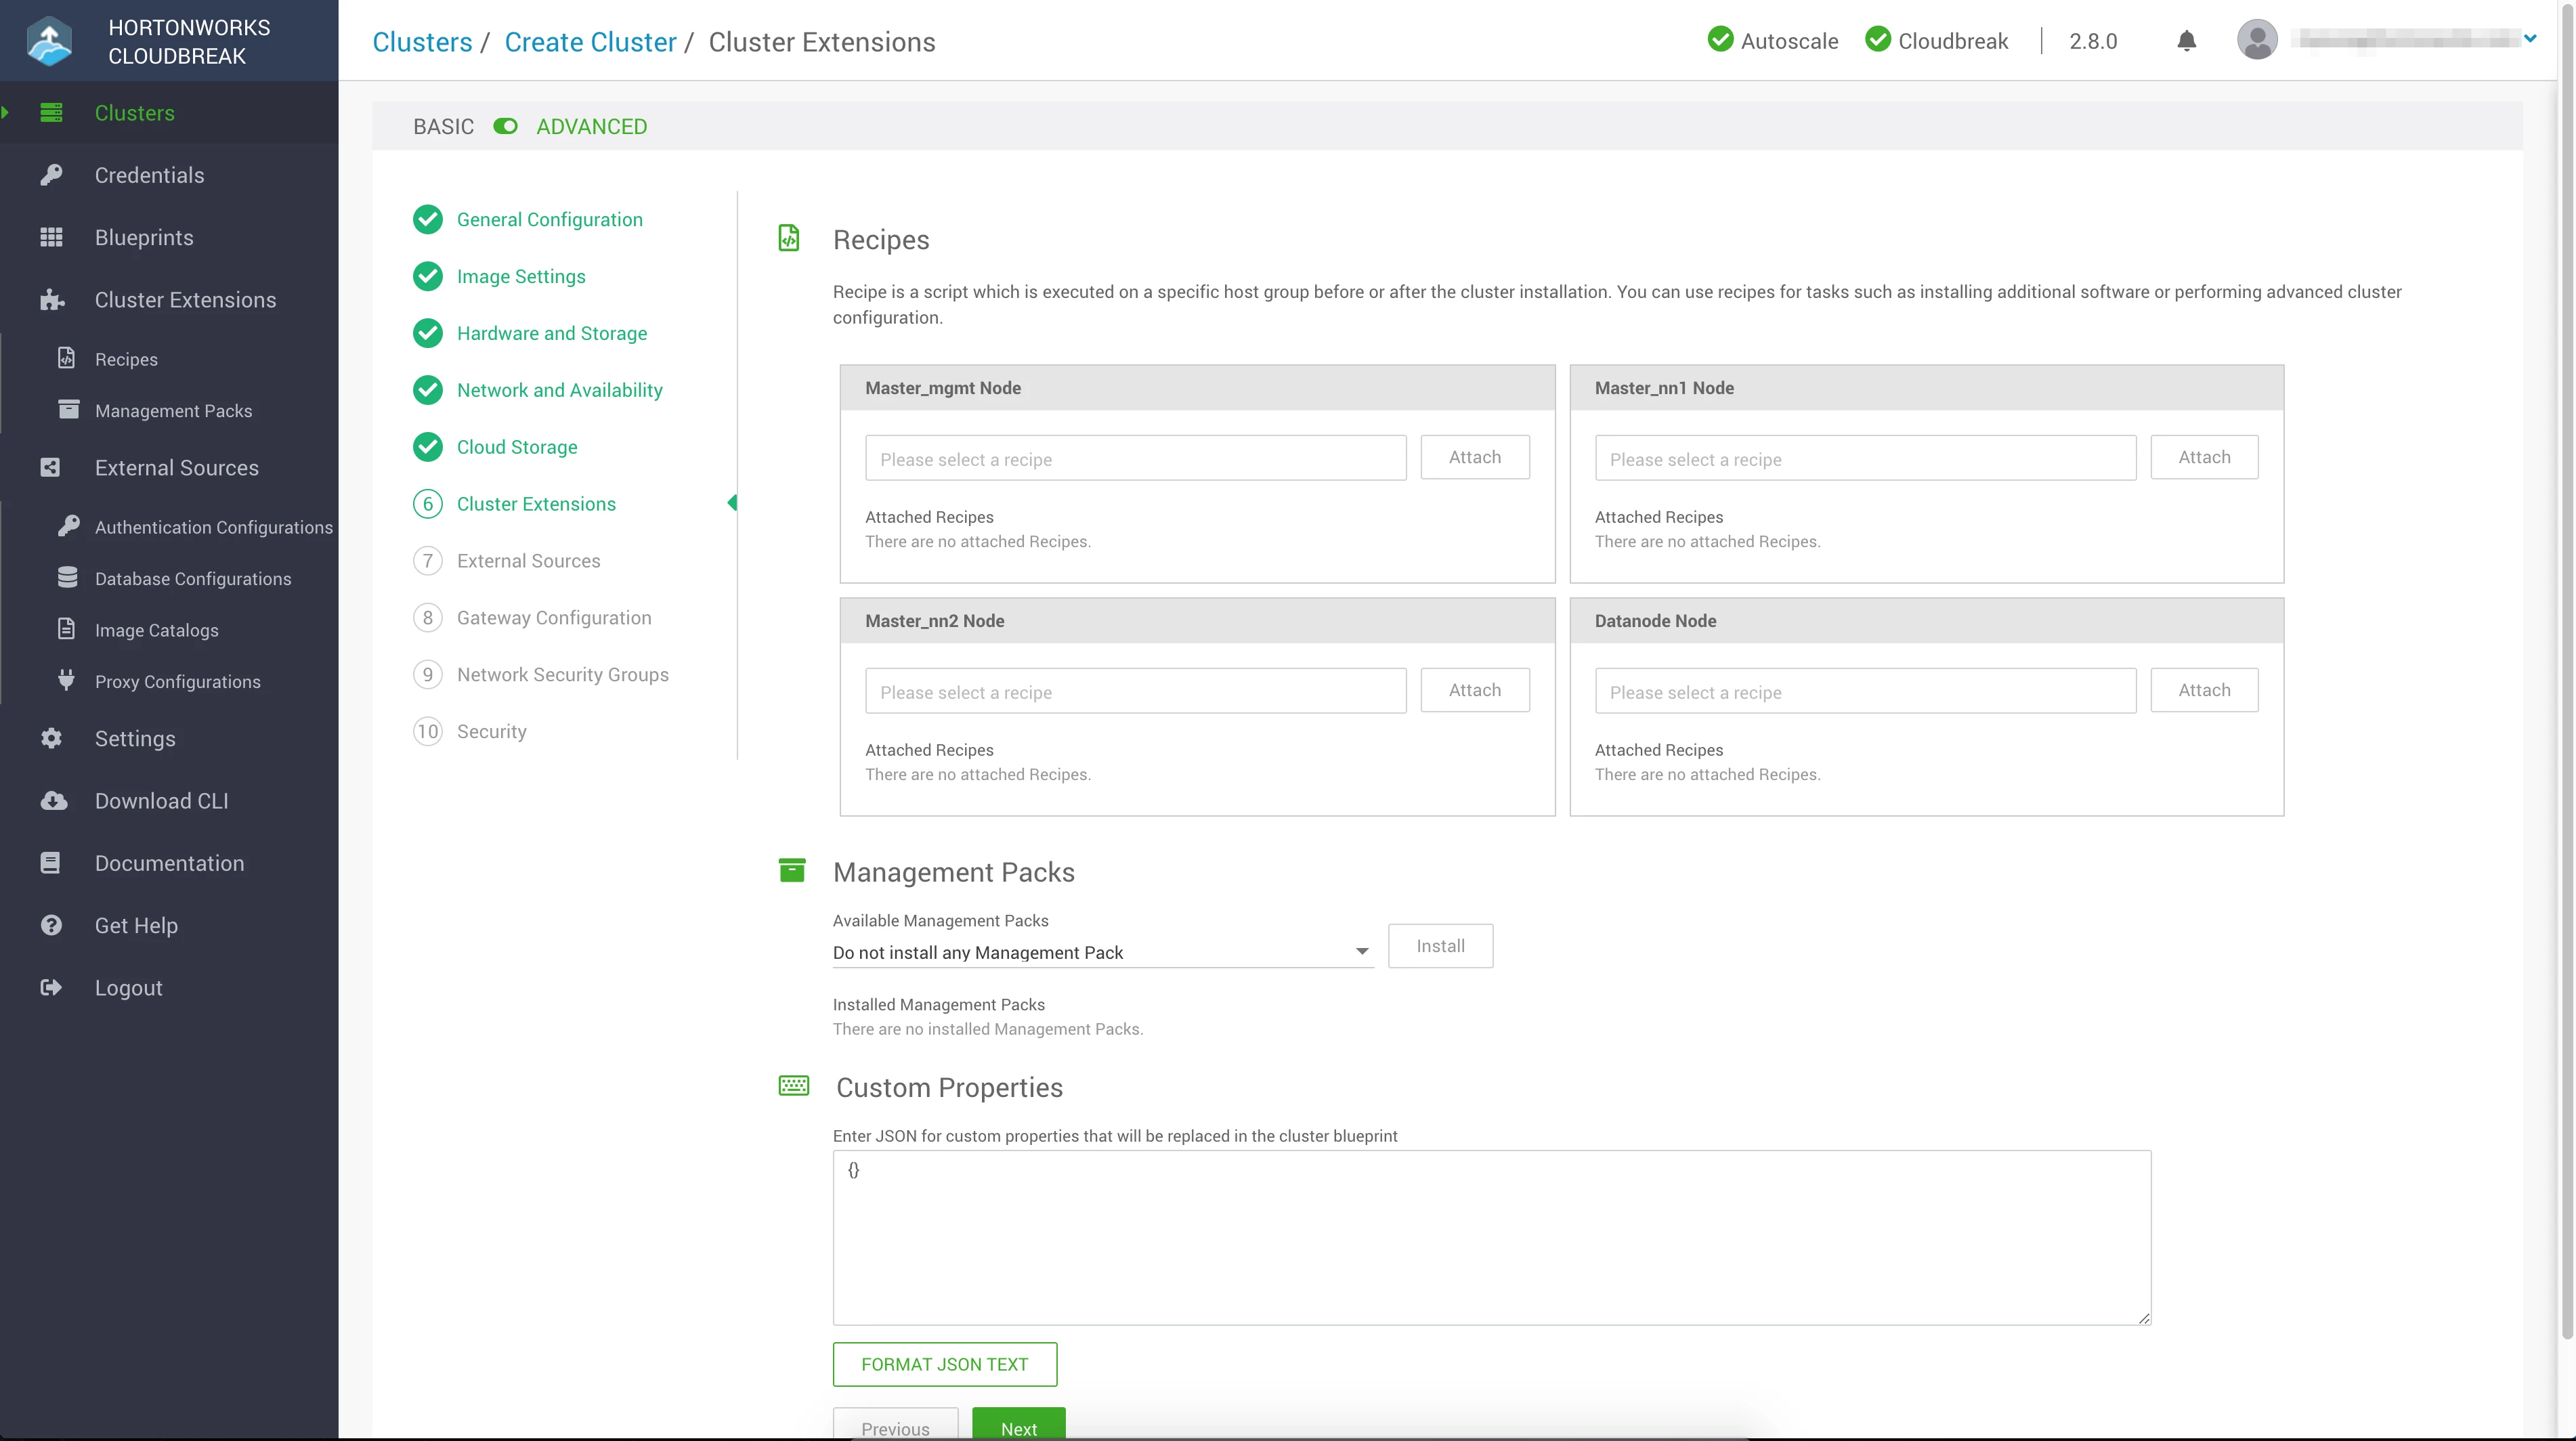Viewport: 2576px width, 1441px height.
Task: Attach recipe to Master_mgmt Node
Action: (1475, 457)
